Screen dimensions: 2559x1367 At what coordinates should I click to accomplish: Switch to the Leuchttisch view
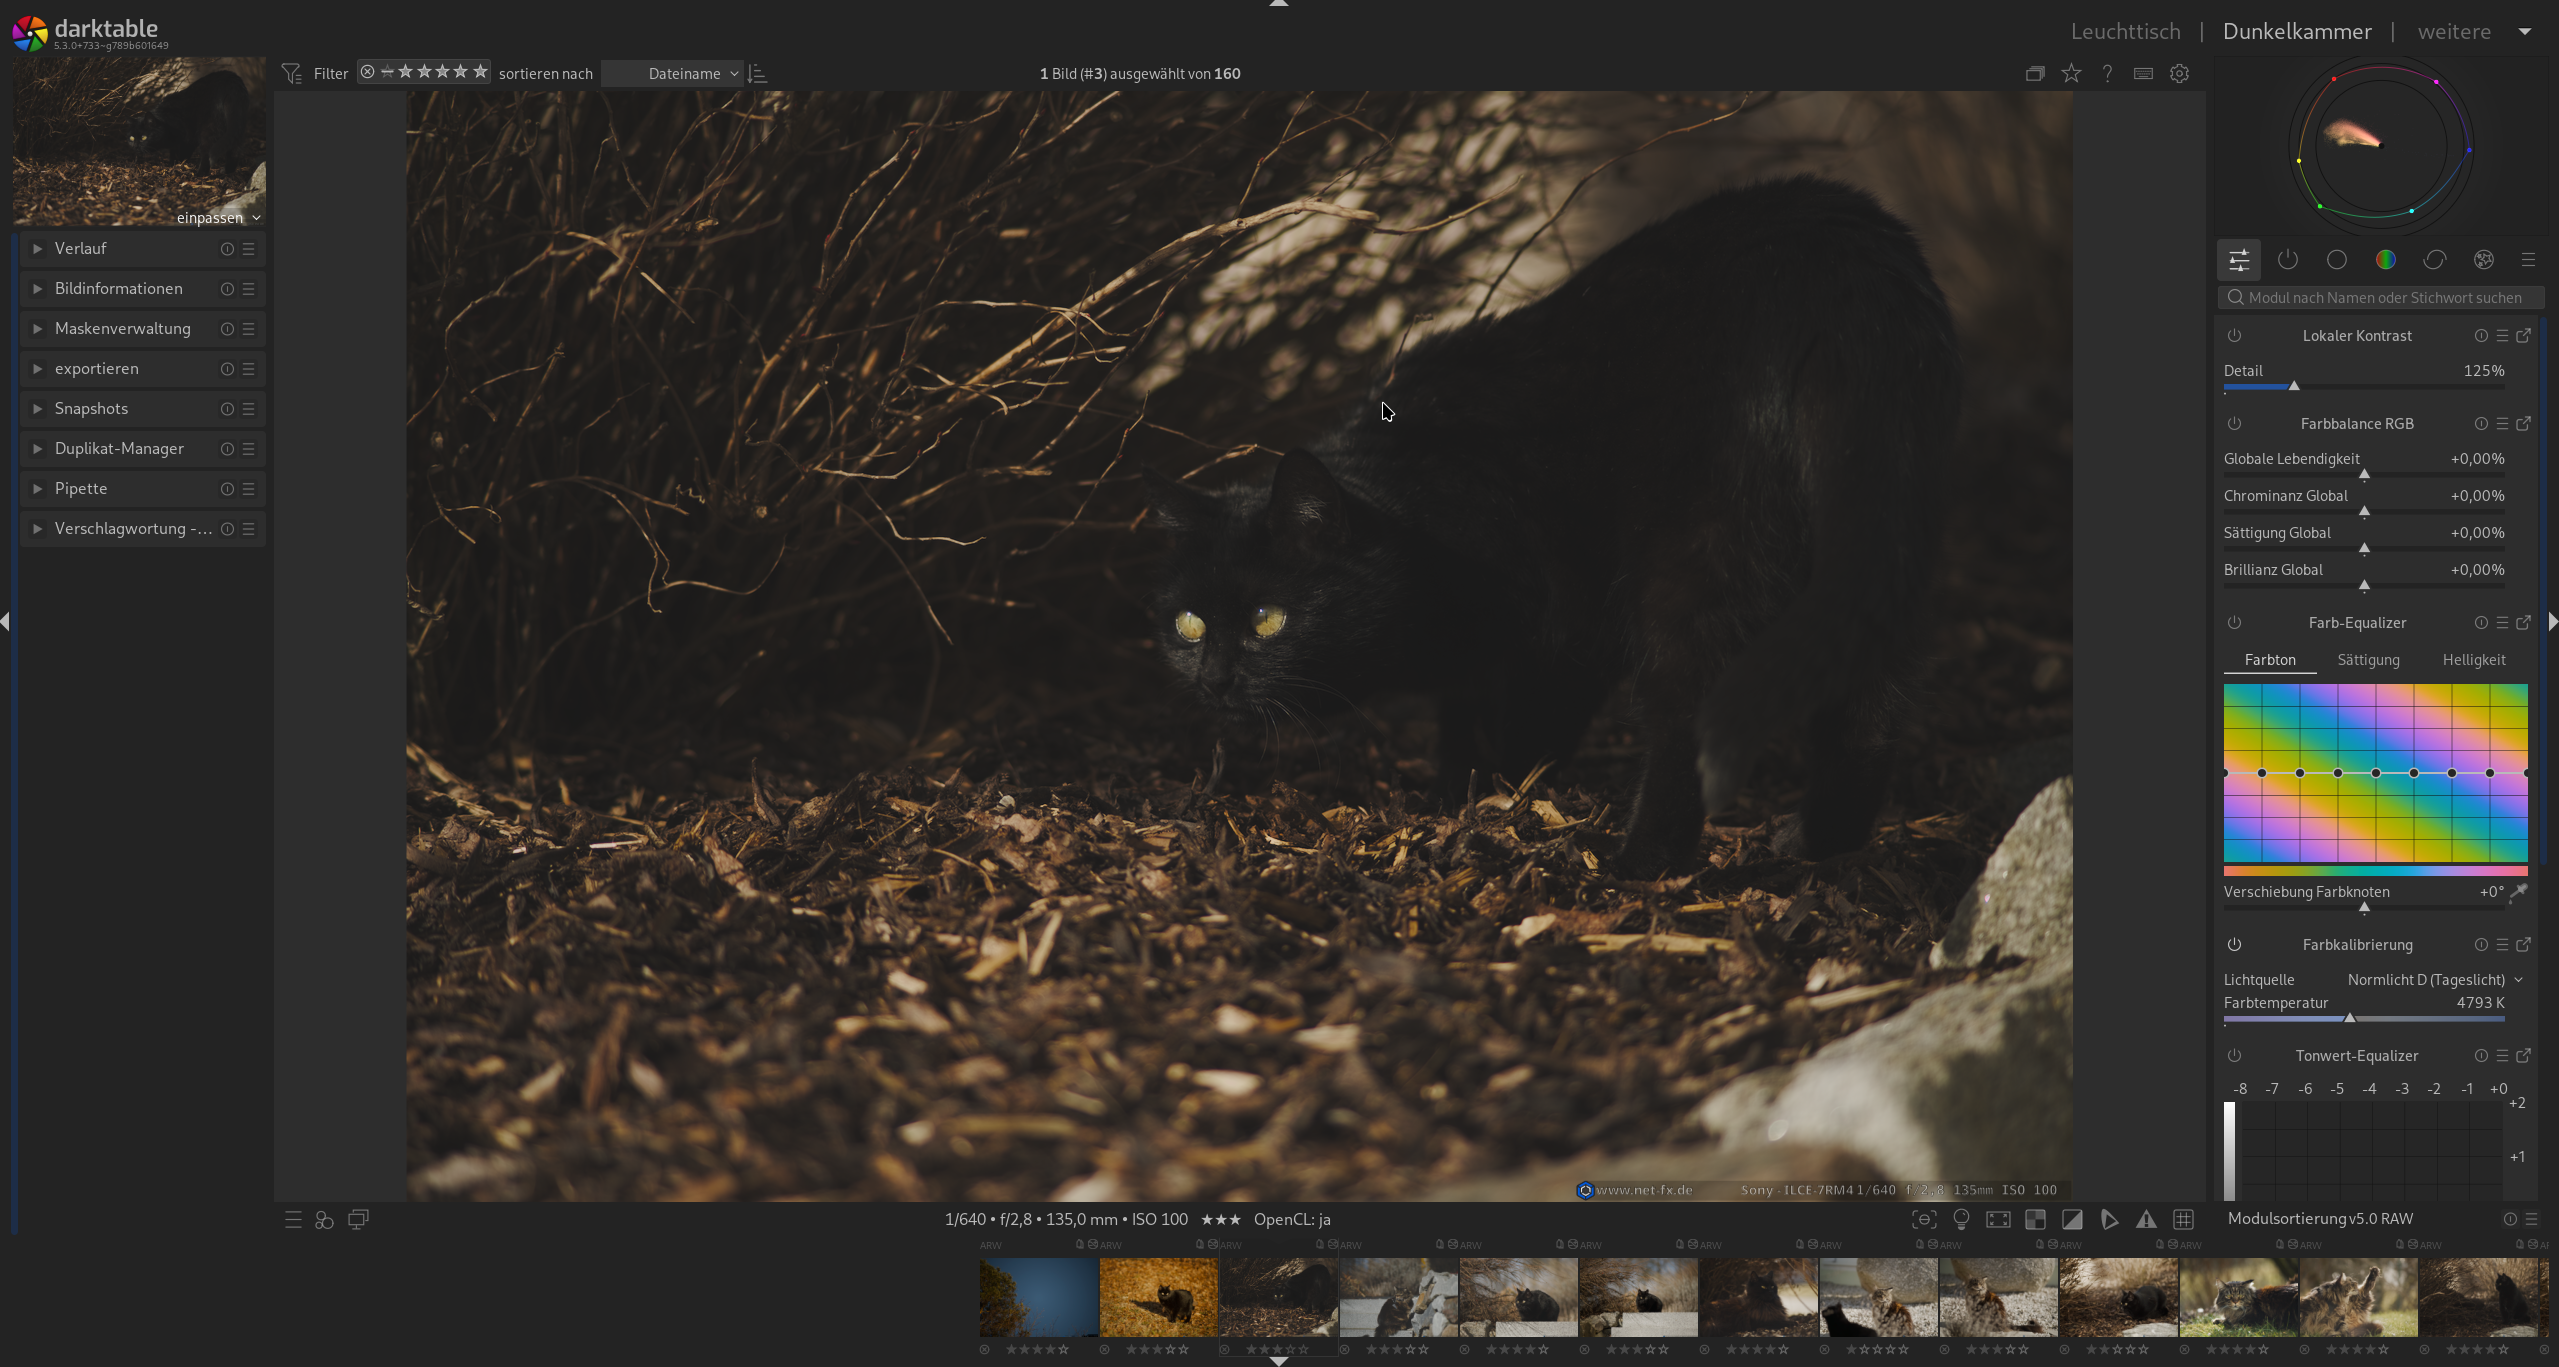click(x=2125, y=31)
